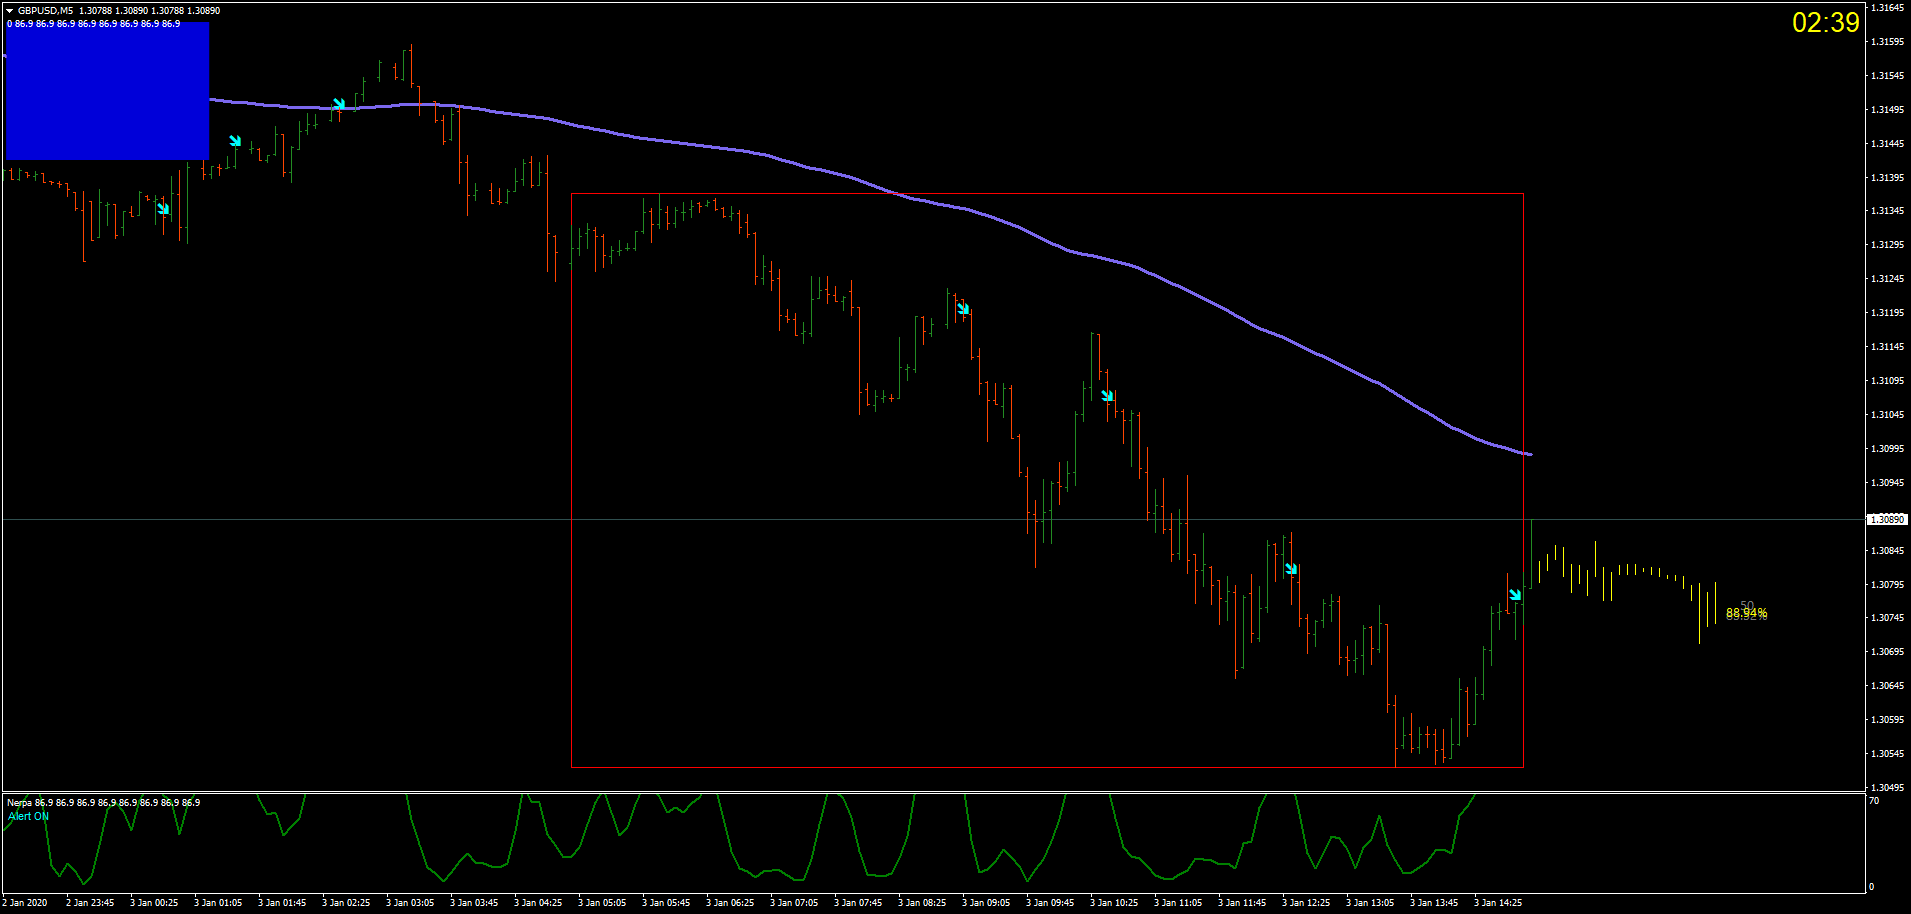Select the cyan arrow near 3 Jan 02:25 on the moving average
The height and width of the screenshot is (914, 1911).
point(339,104)
